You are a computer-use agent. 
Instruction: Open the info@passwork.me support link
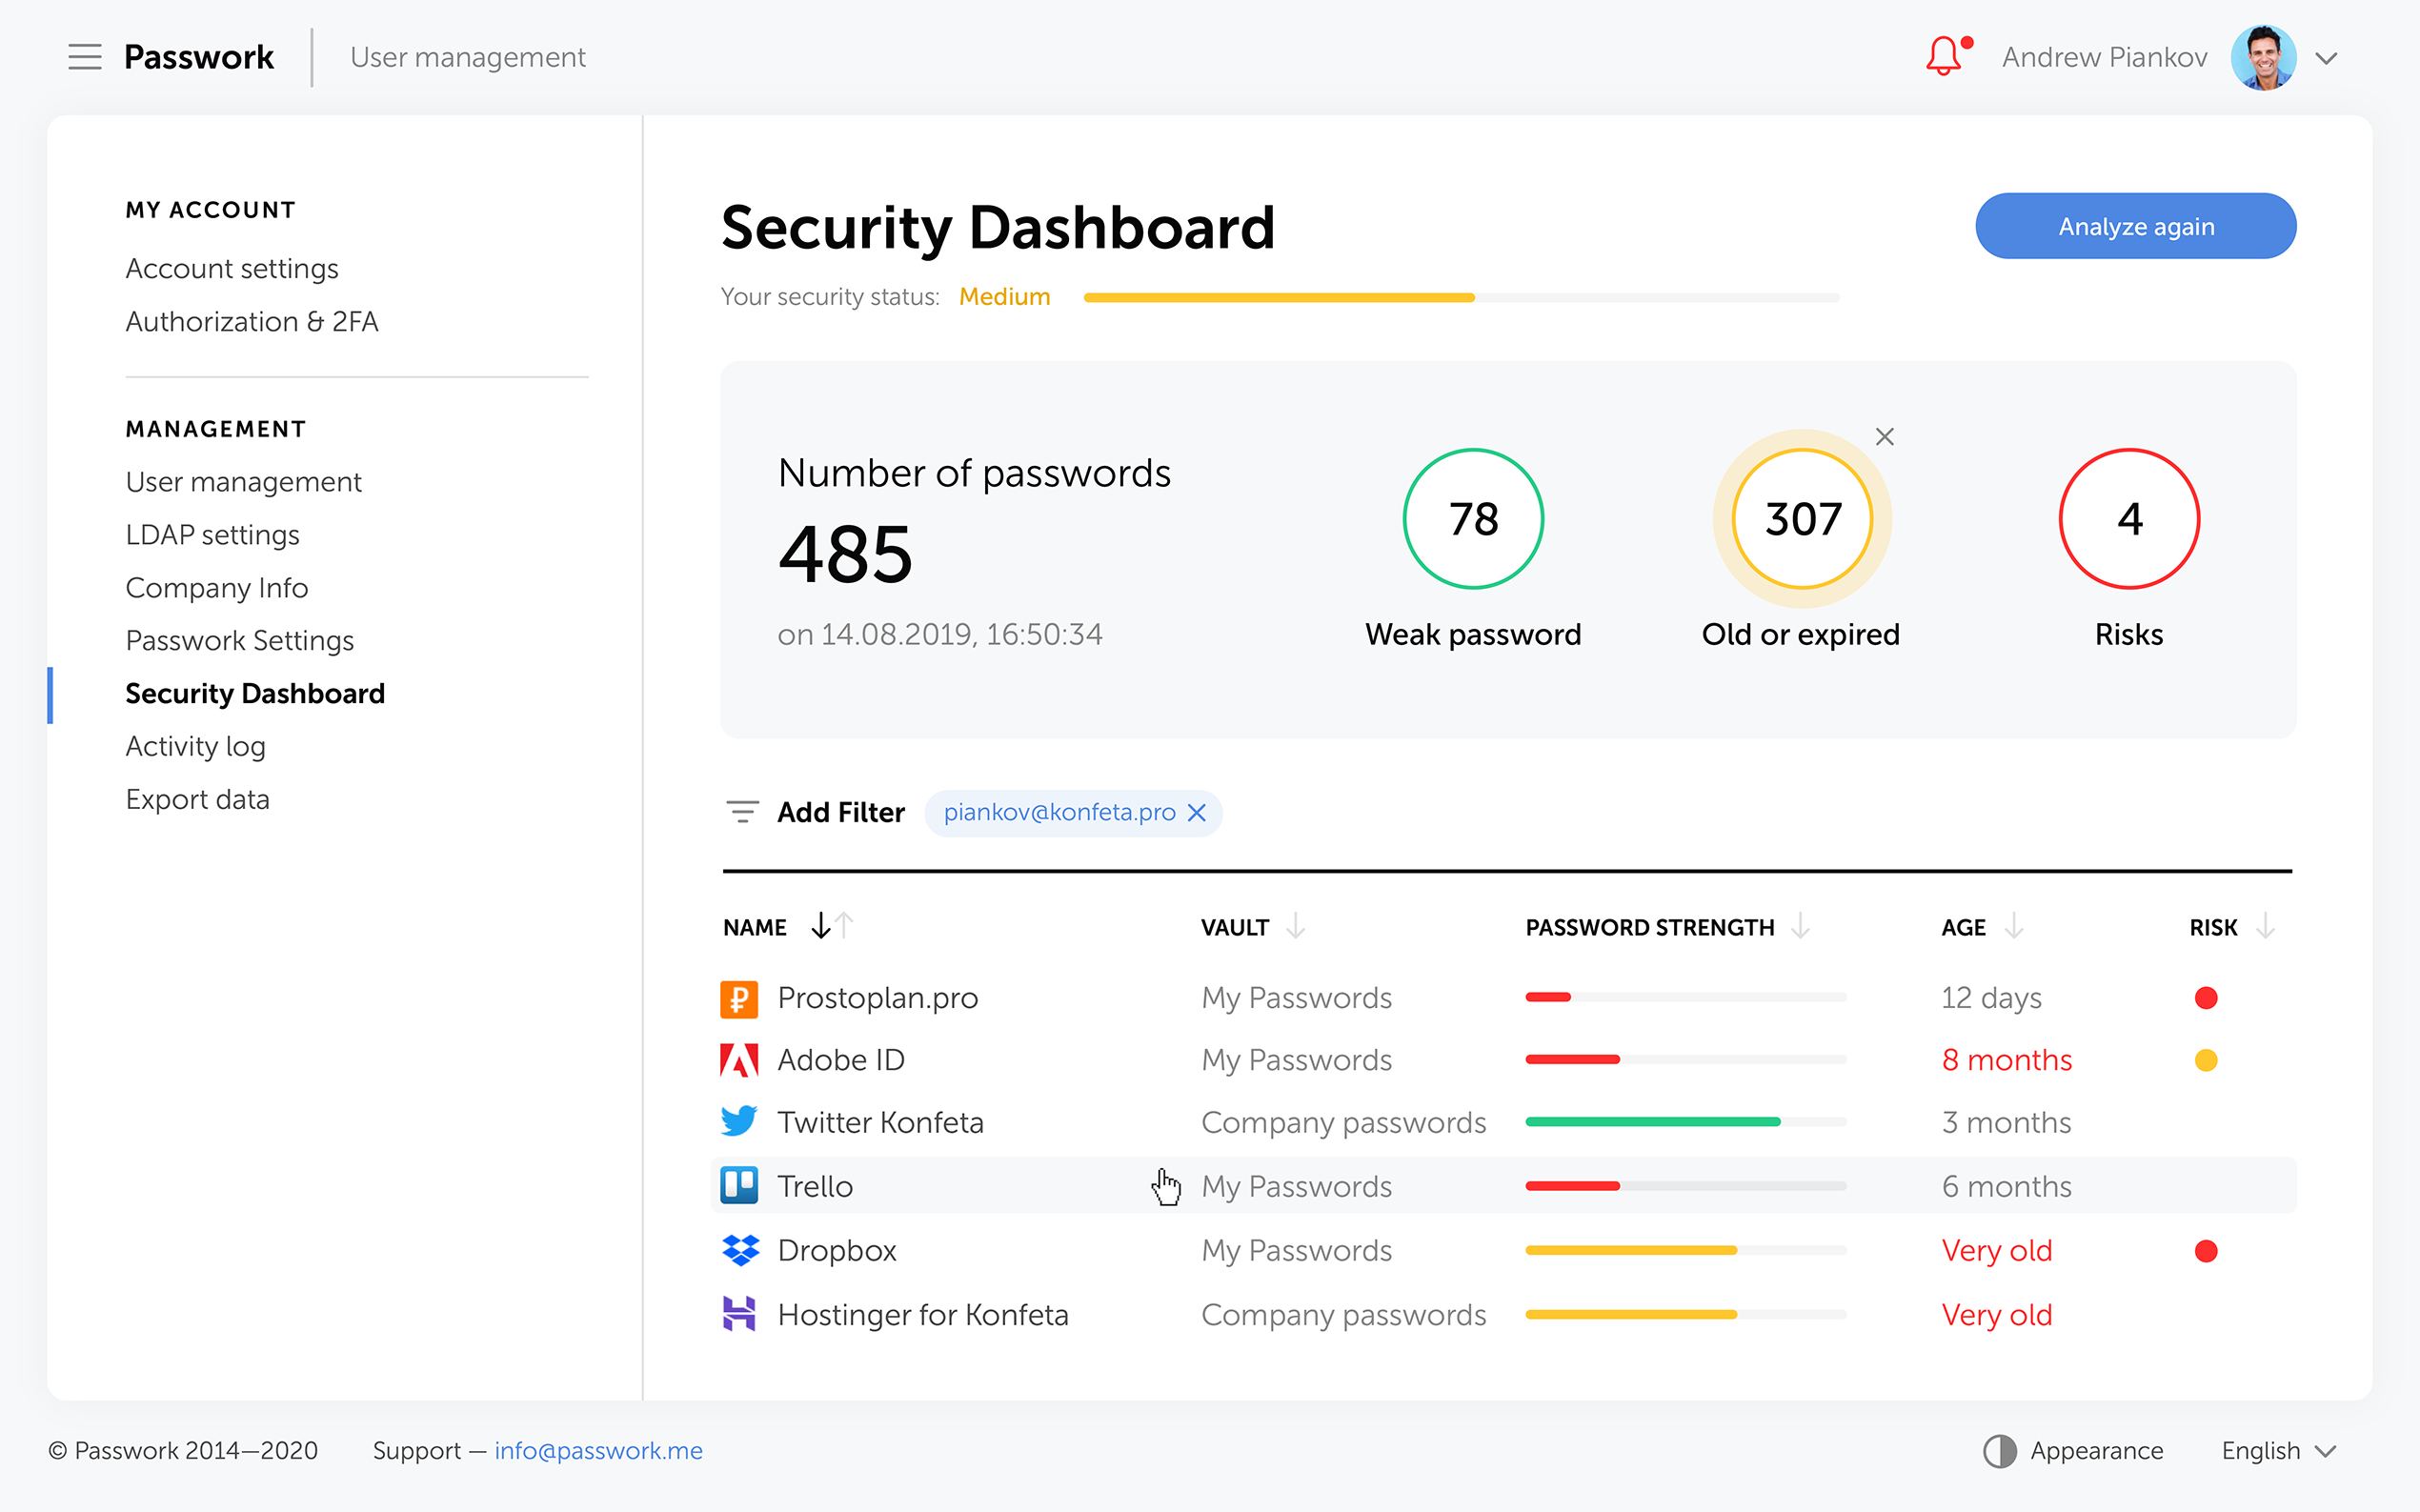pyautogui.click(x=598, y=1451)
